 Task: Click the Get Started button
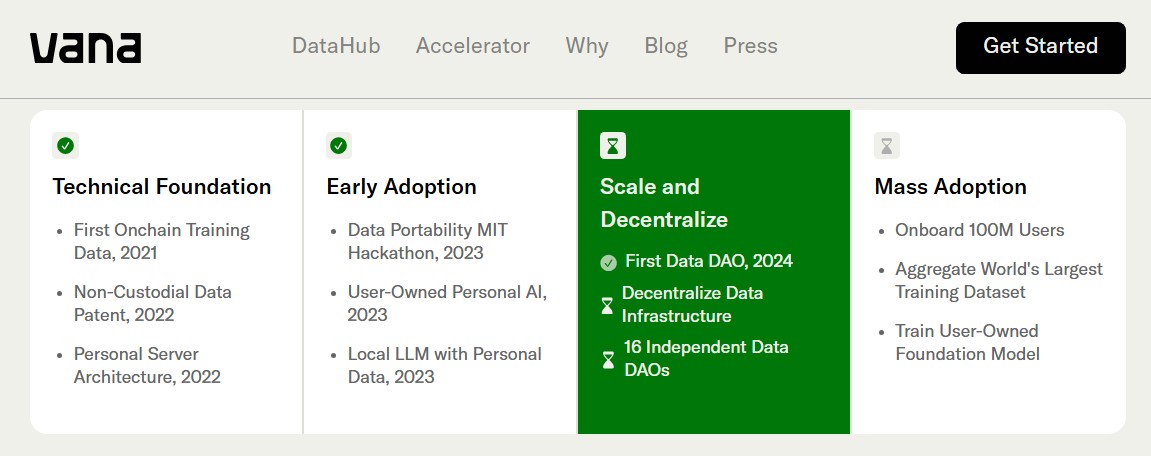click(1040, 48)
